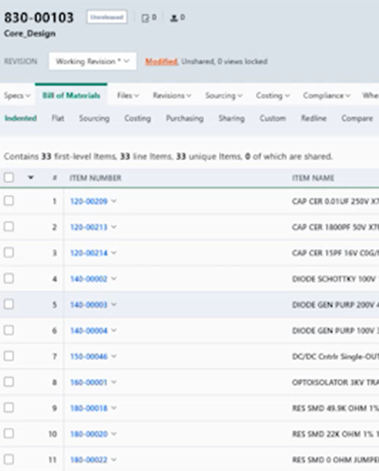Open item 120-00214 link

click(89, 253)
